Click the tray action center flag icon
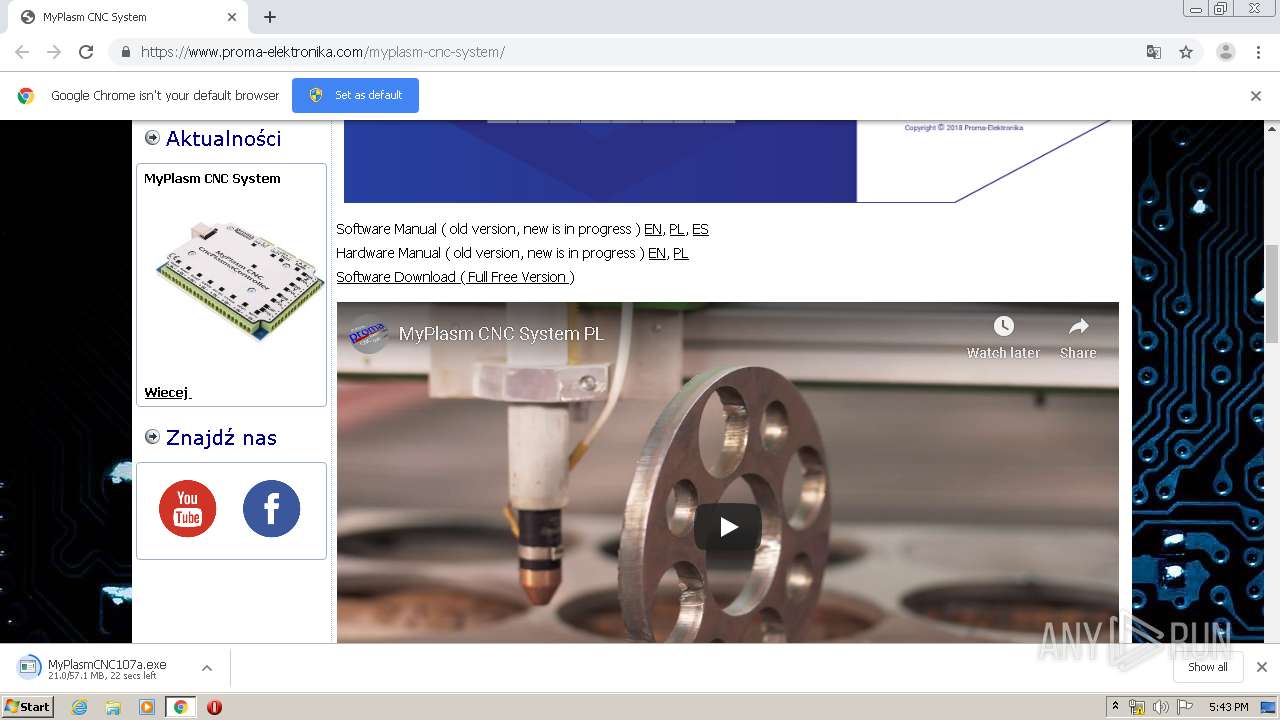The width and height of the screenshot is (1280, 720). point(1185,707)
